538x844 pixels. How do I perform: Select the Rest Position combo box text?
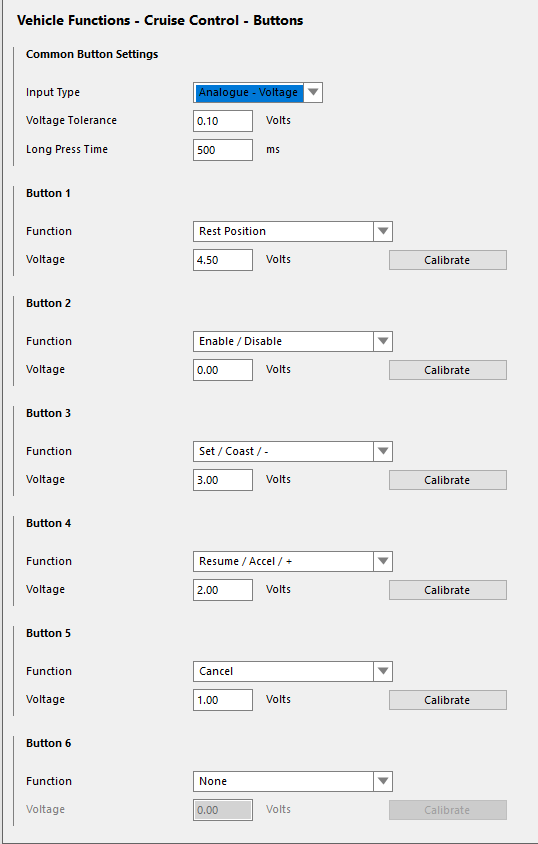click(x=232, y=231)
